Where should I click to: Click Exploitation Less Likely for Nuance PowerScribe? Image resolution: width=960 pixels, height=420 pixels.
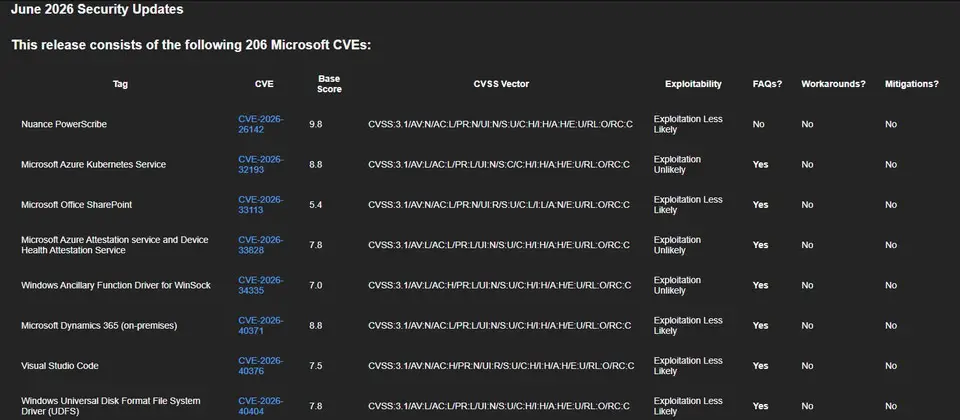coord(688,124)
